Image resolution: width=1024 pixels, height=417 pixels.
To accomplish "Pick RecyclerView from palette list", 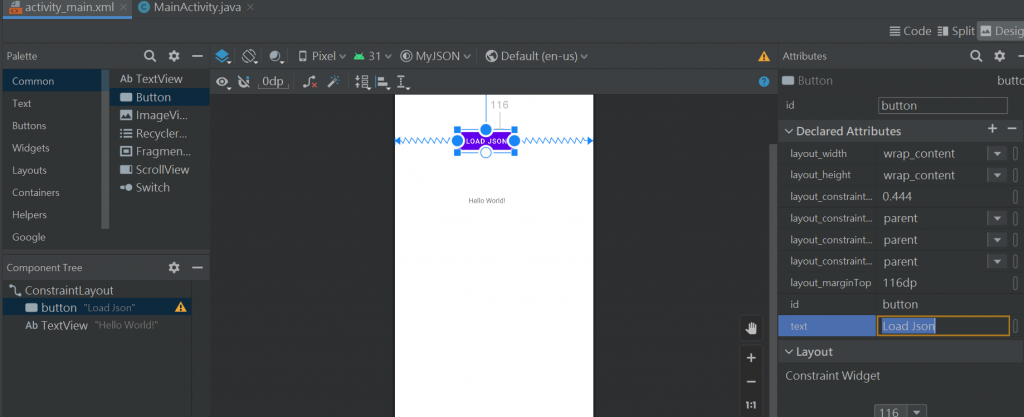I will point(159,133).
